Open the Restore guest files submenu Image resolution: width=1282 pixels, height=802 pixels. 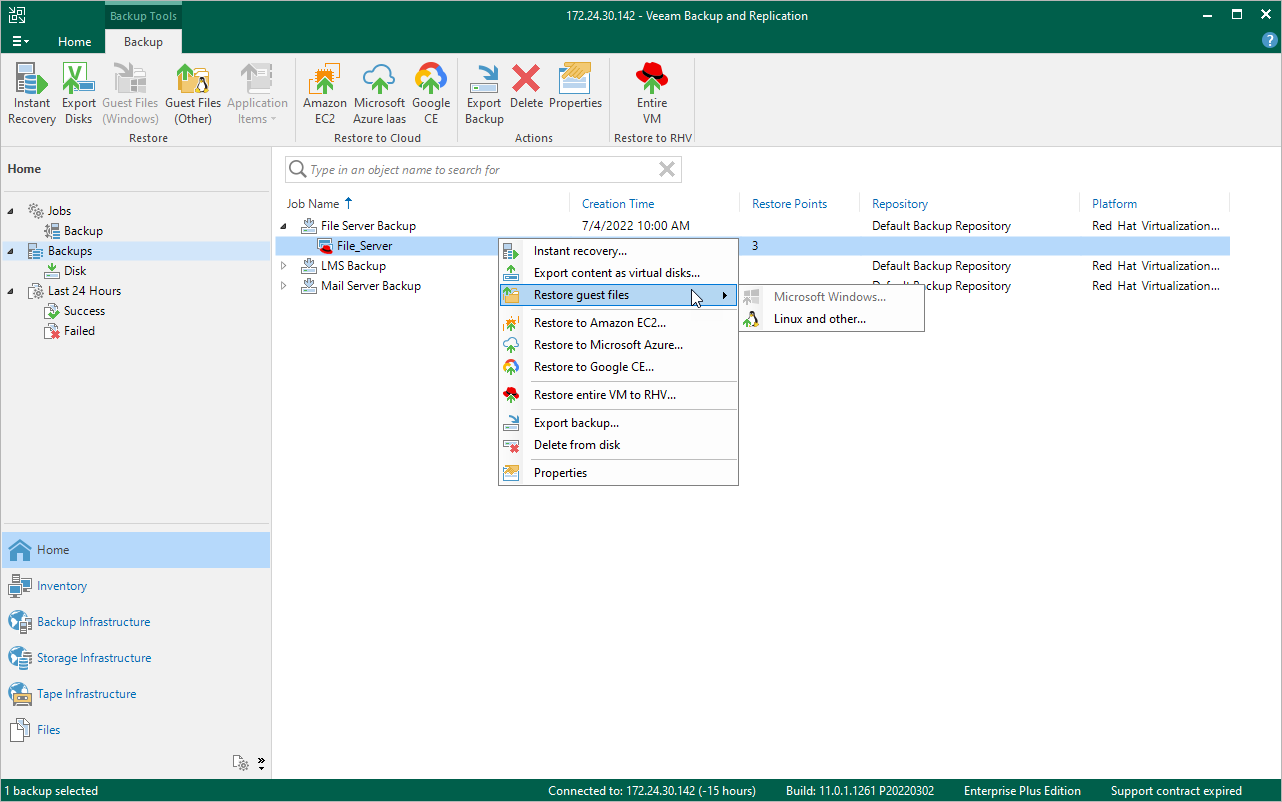618,295
